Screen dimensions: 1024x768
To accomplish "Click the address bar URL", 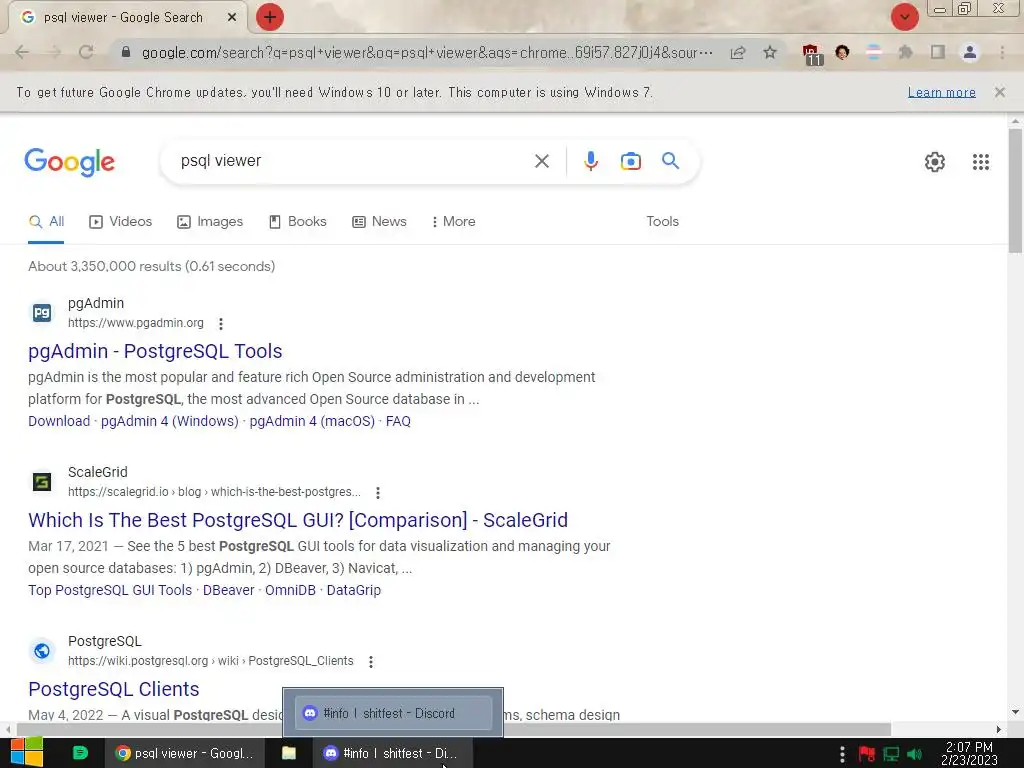I will (x=427, y=52).
